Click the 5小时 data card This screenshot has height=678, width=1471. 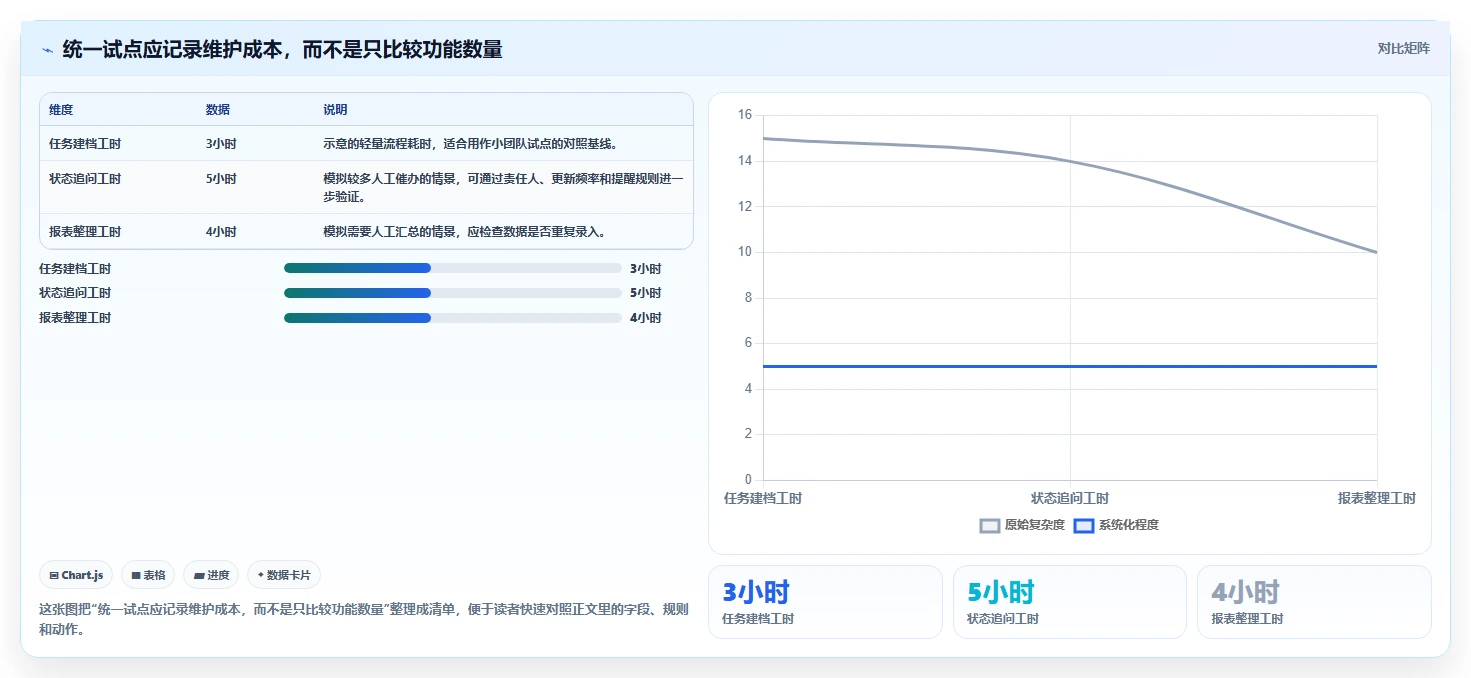[1070, 602]
